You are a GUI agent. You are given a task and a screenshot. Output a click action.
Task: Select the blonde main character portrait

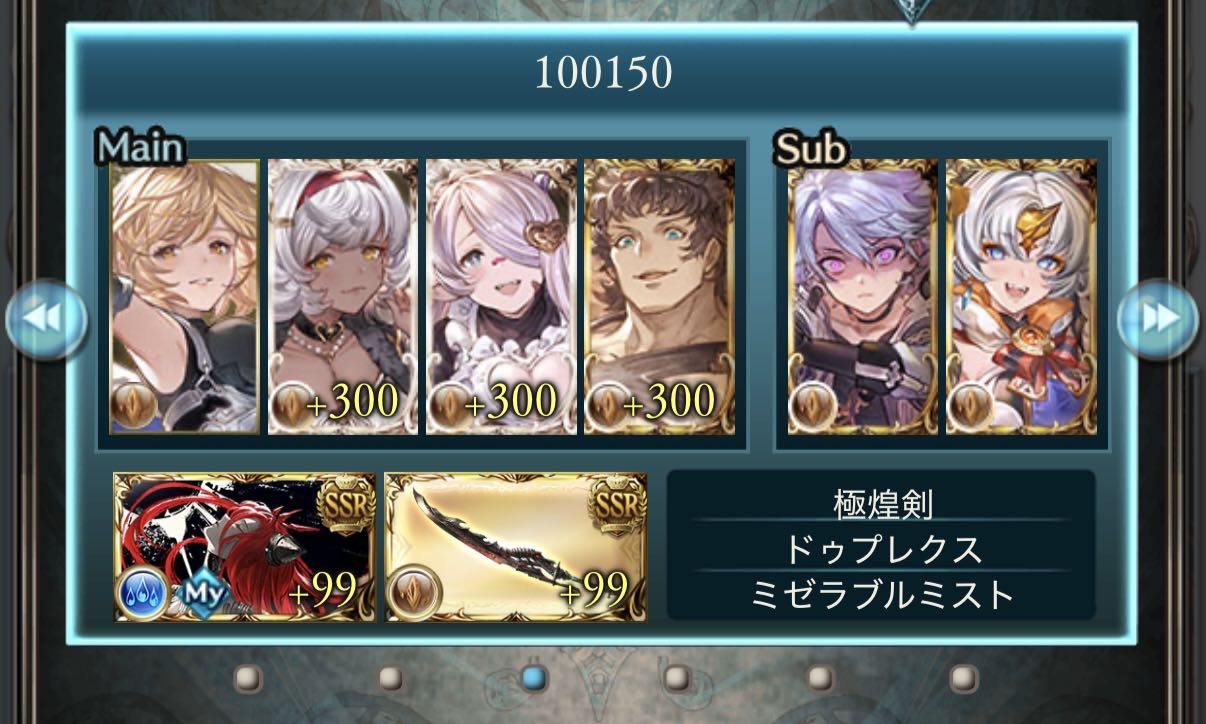[184, 297]
